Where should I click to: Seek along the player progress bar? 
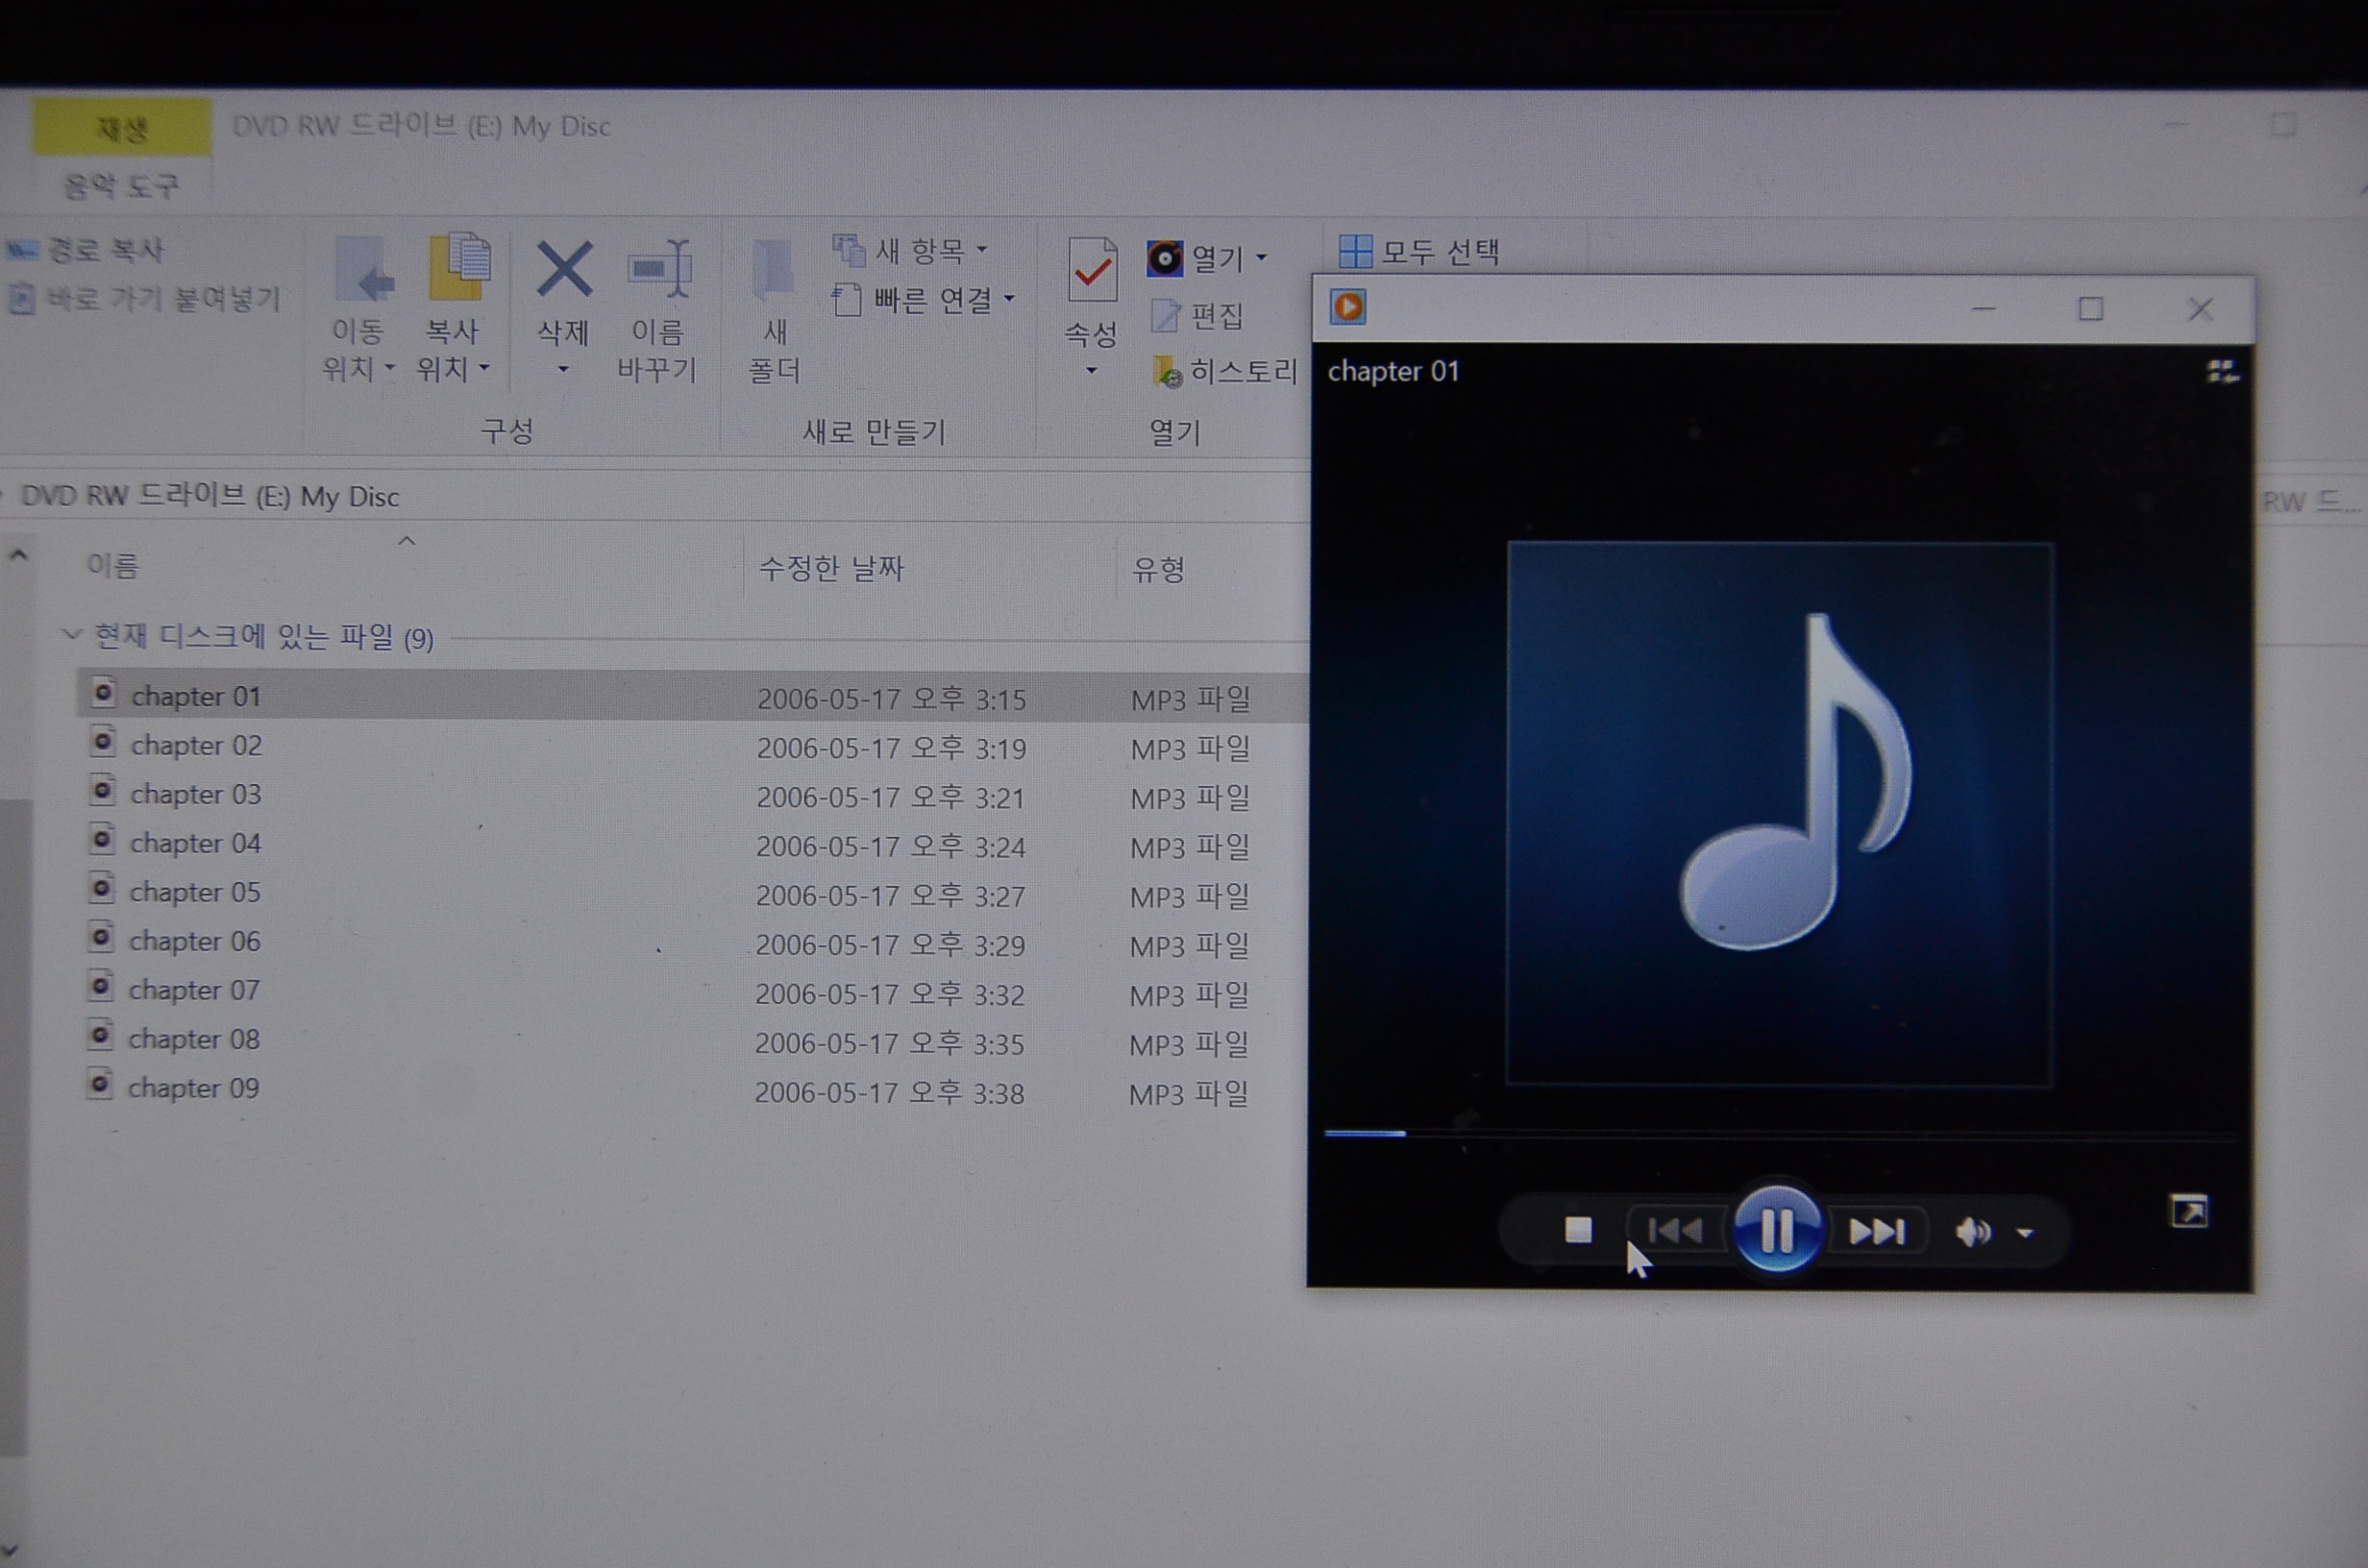pyautogui.click(x=1780, y=1134)
